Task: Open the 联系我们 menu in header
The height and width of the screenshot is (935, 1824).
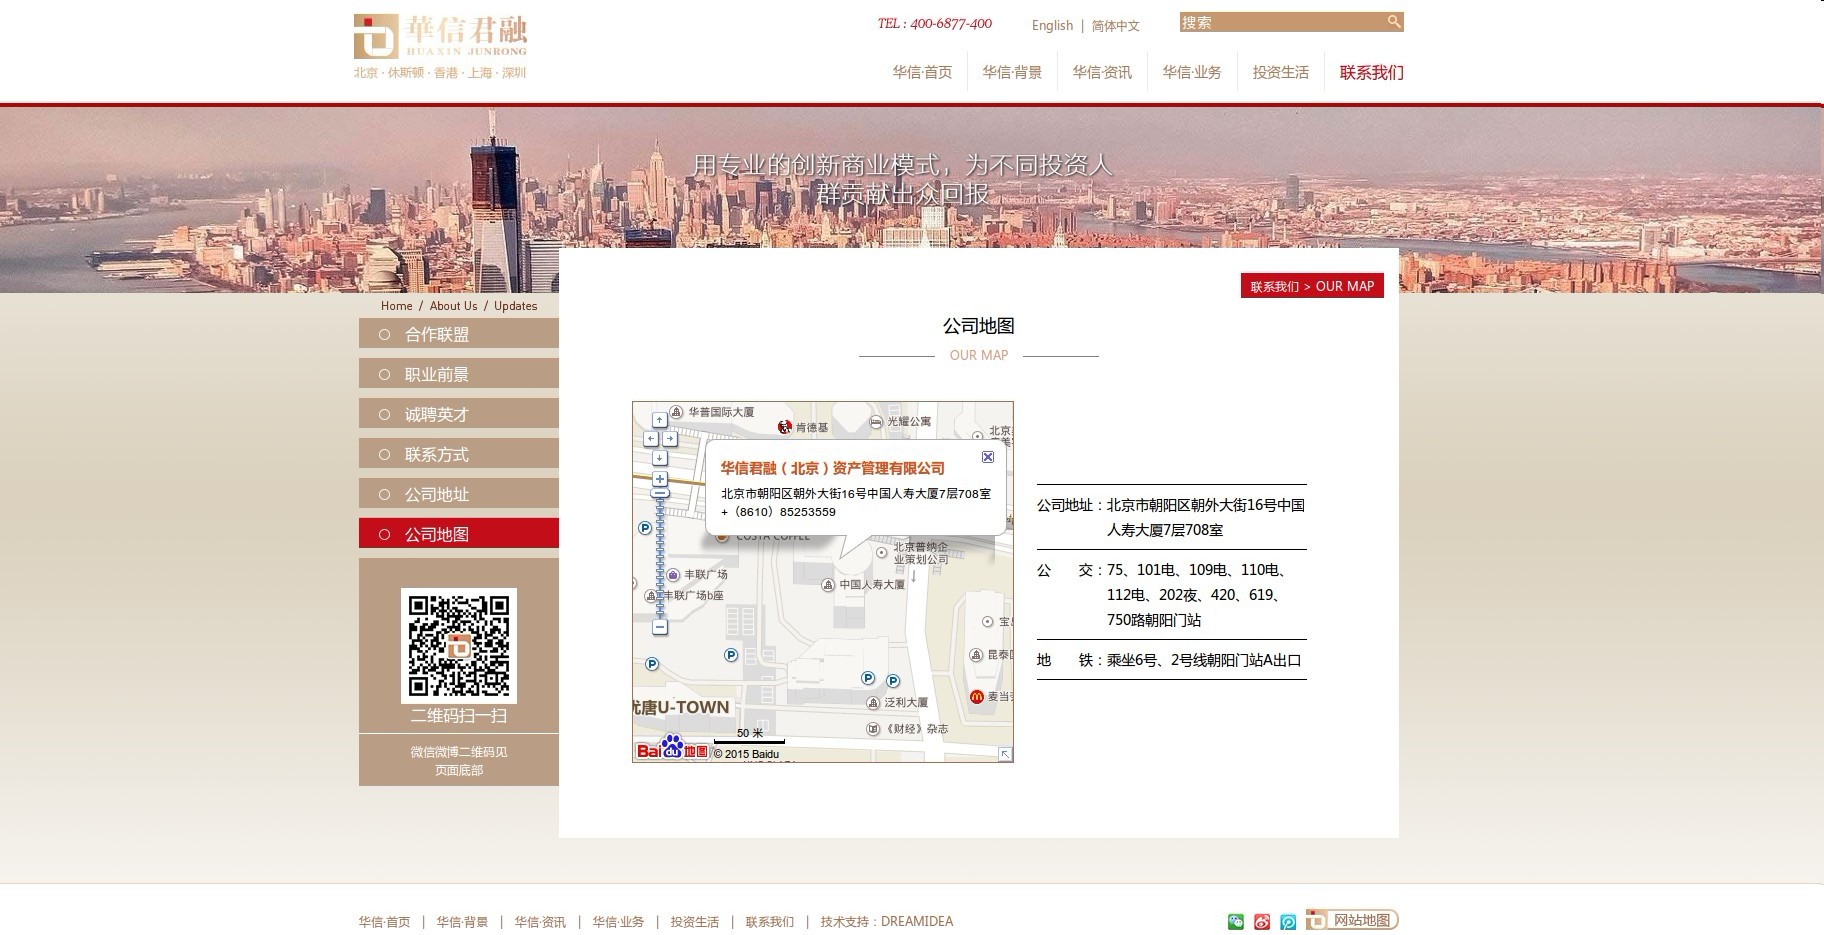Action: (1372, 72)
